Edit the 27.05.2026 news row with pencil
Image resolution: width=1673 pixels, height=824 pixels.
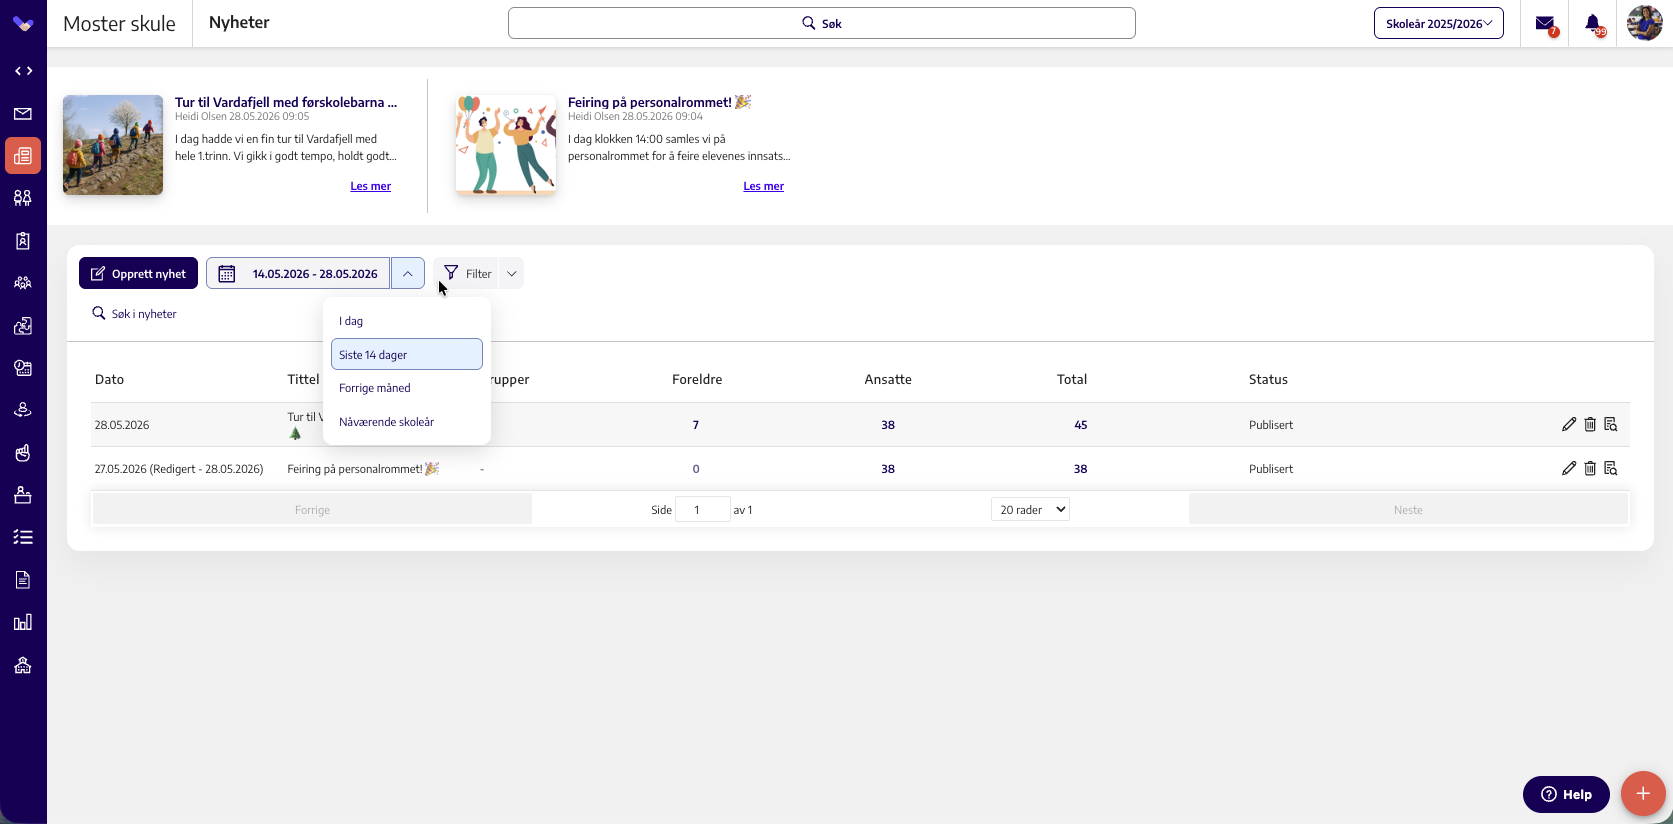coord(1569,468)
